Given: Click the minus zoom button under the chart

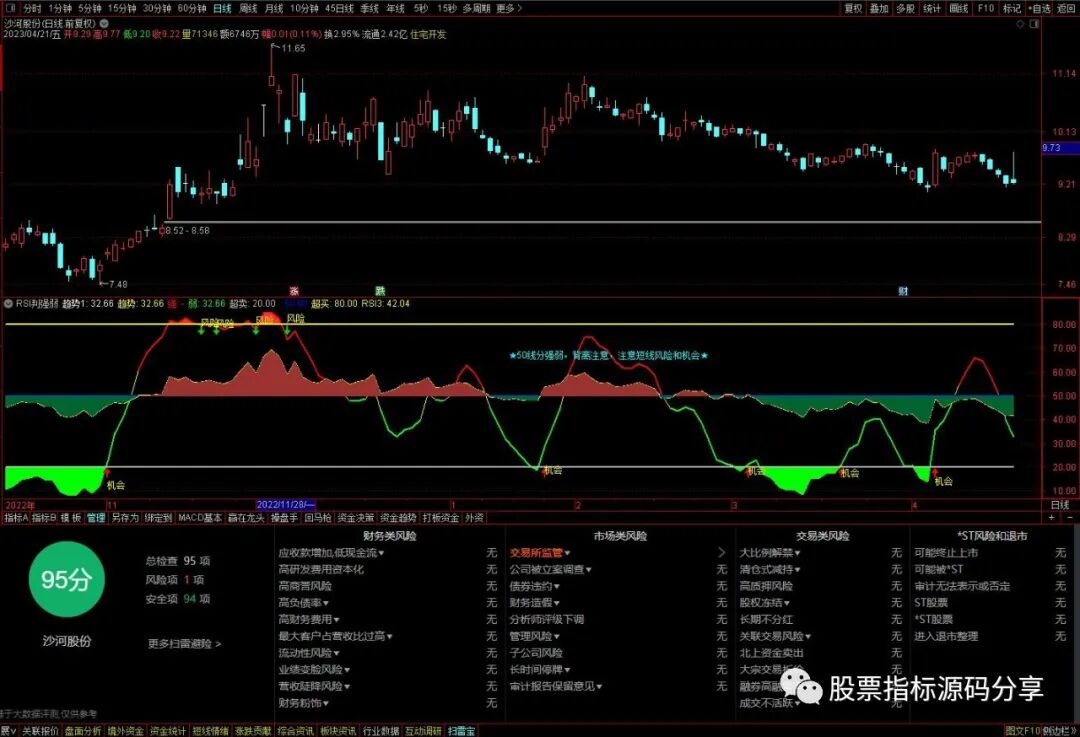Looking at the screenshot, I should click(x=1069, y=517).
